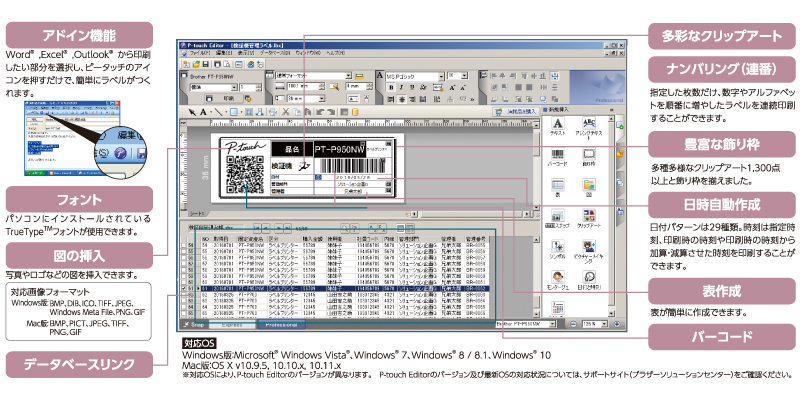This screenshot has width=800, height=400.
Task: Click the New layout toolbar icon
Action: click(x=186, y=64)
